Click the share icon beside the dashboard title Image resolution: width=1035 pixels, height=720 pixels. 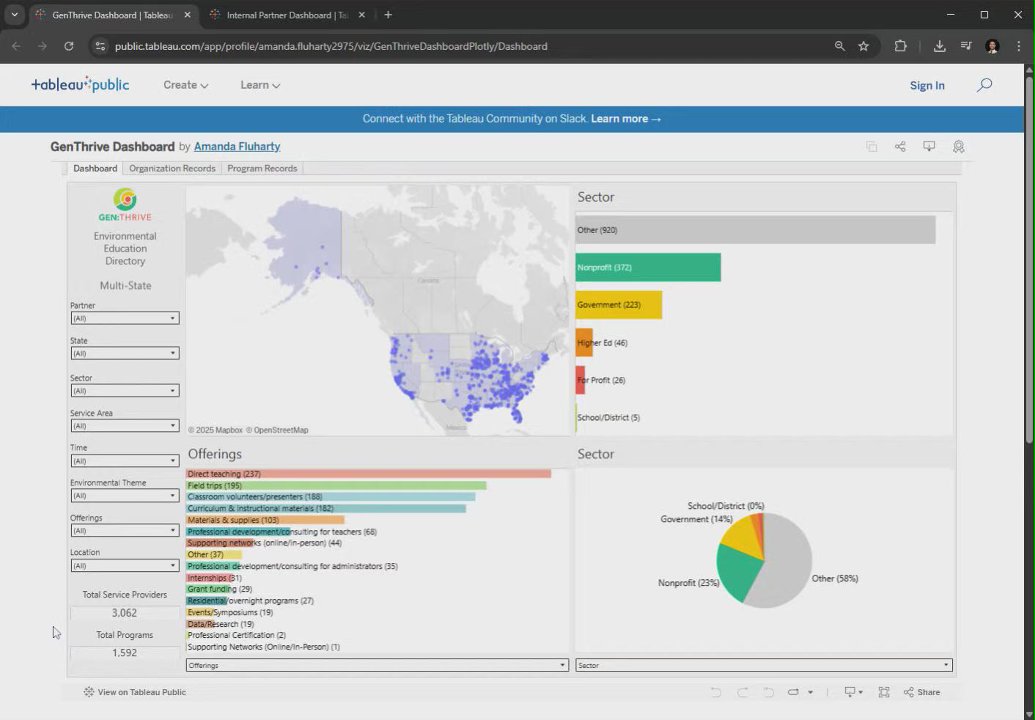click(900, 147)
